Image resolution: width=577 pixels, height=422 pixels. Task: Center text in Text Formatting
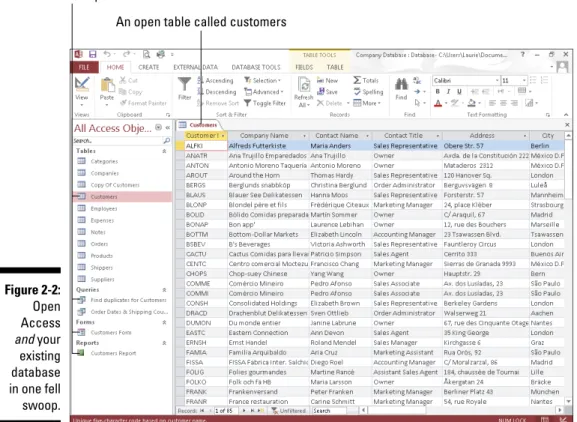[x=503, y=103]
